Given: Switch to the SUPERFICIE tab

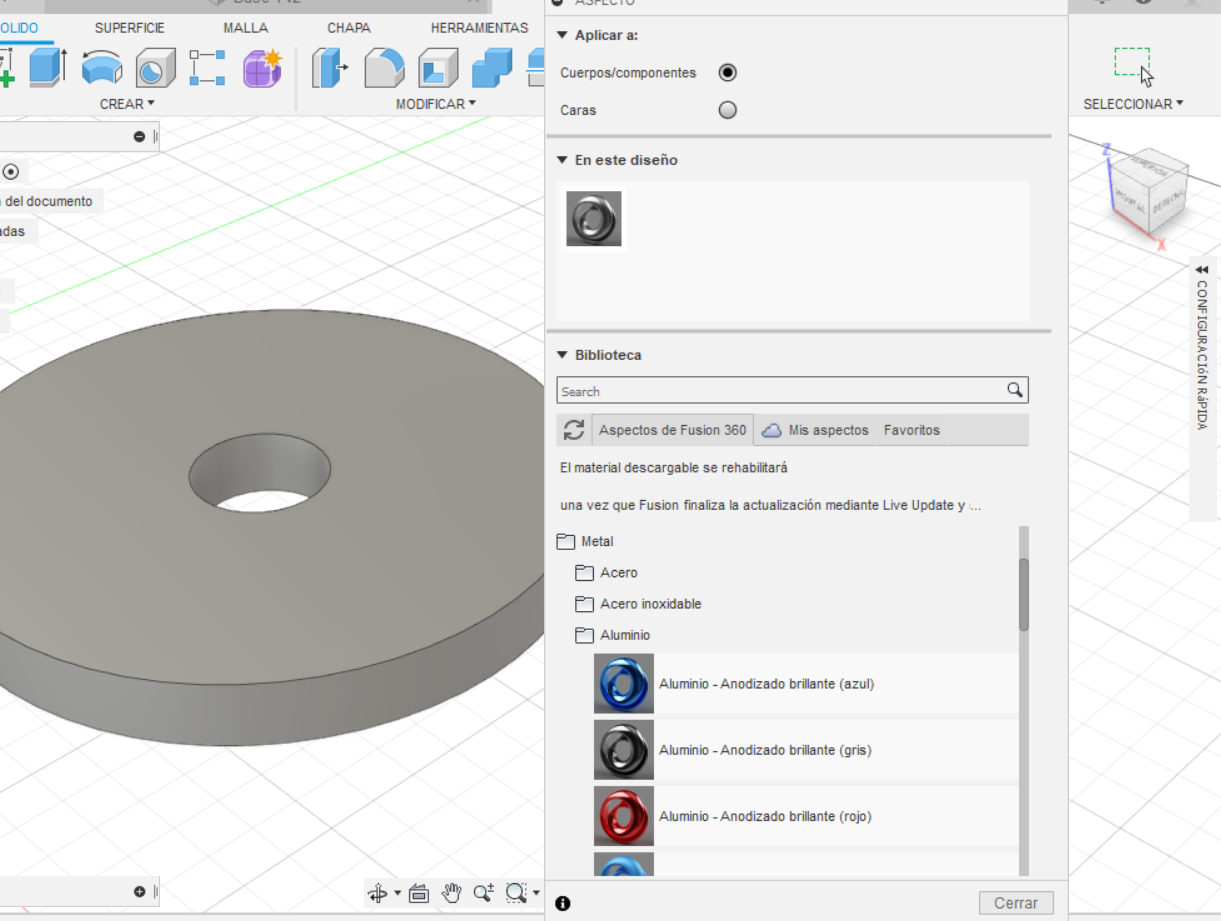Looking at the screenshot, I should (x=130, y=28).
